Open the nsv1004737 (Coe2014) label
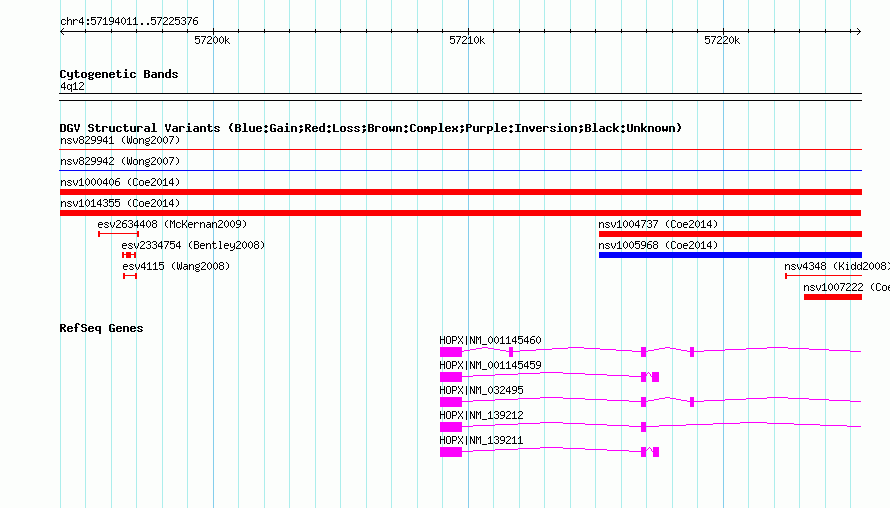Image resolution: width=890 pixels, height=508 pixels. pyautogui.click(x=658, y=224)
